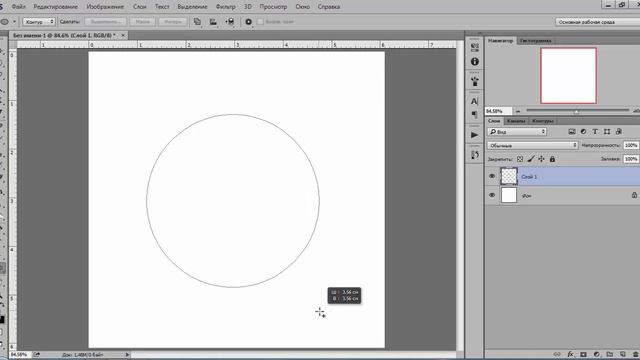Screen dimensions: 640x360
Task: Open the Текст menu
Action: tap(162, 7)
